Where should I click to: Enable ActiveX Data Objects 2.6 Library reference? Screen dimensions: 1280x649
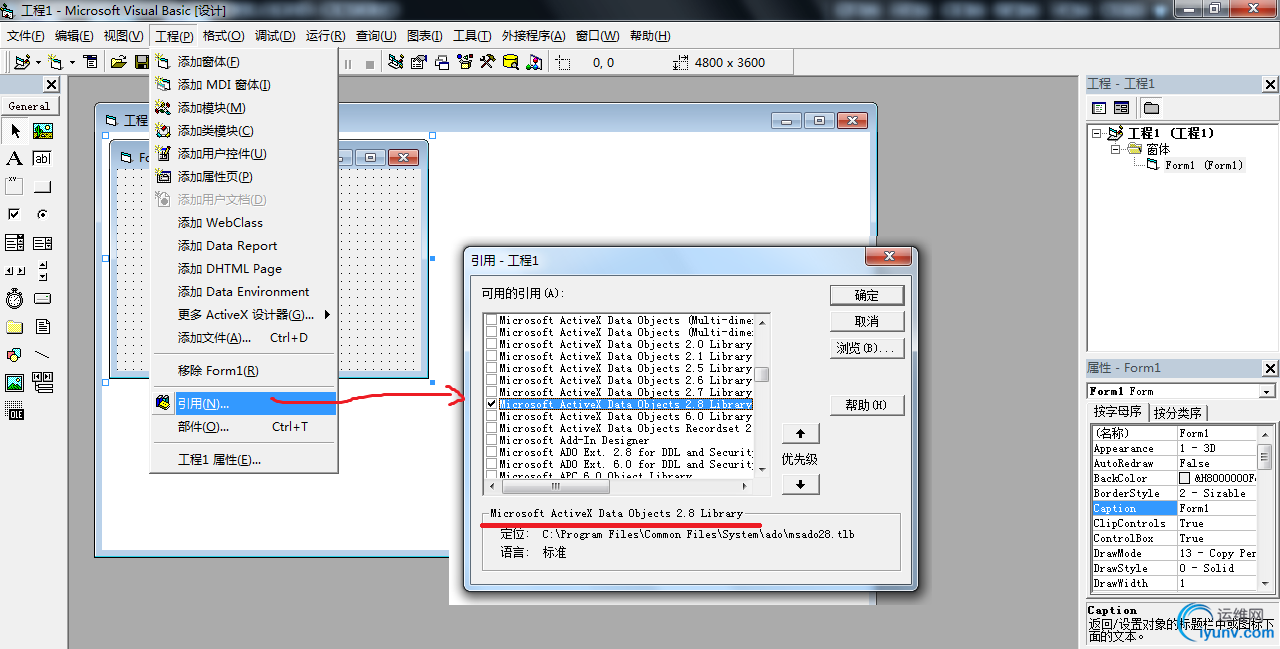(x=491, y=381)
